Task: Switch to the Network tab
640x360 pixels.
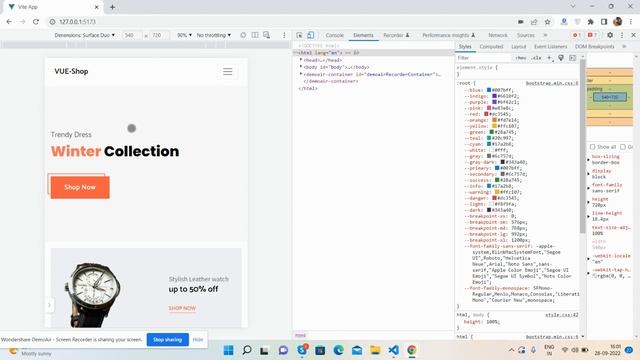Action: (x=498, y=36)
